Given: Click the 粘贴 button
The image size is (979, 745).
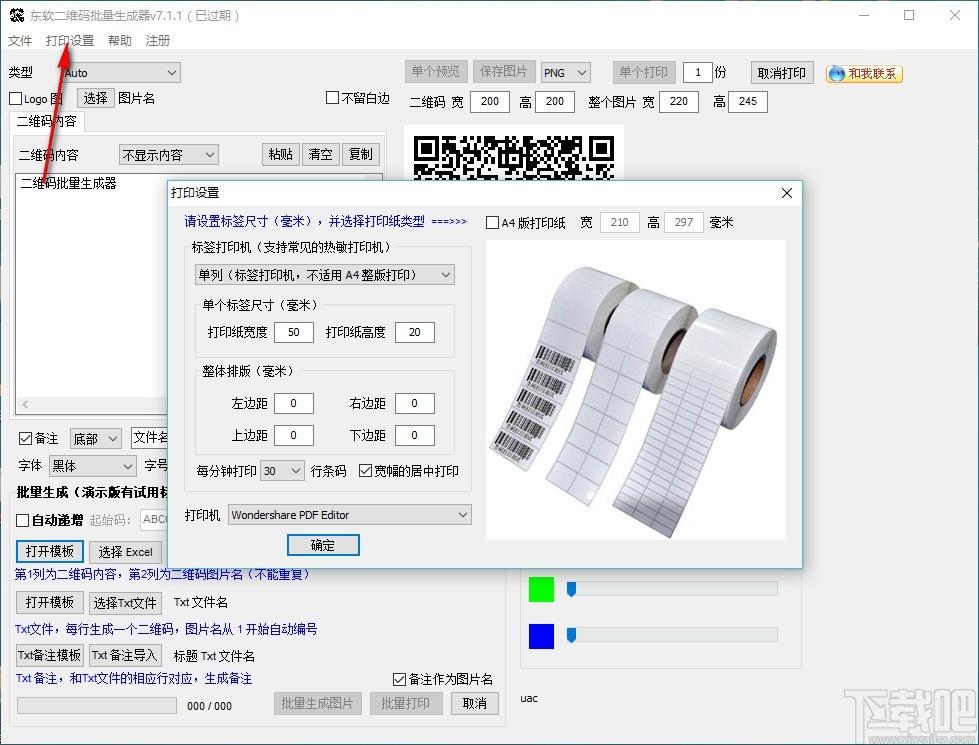Looking at the screenshot, I should (x=280, y=154).
